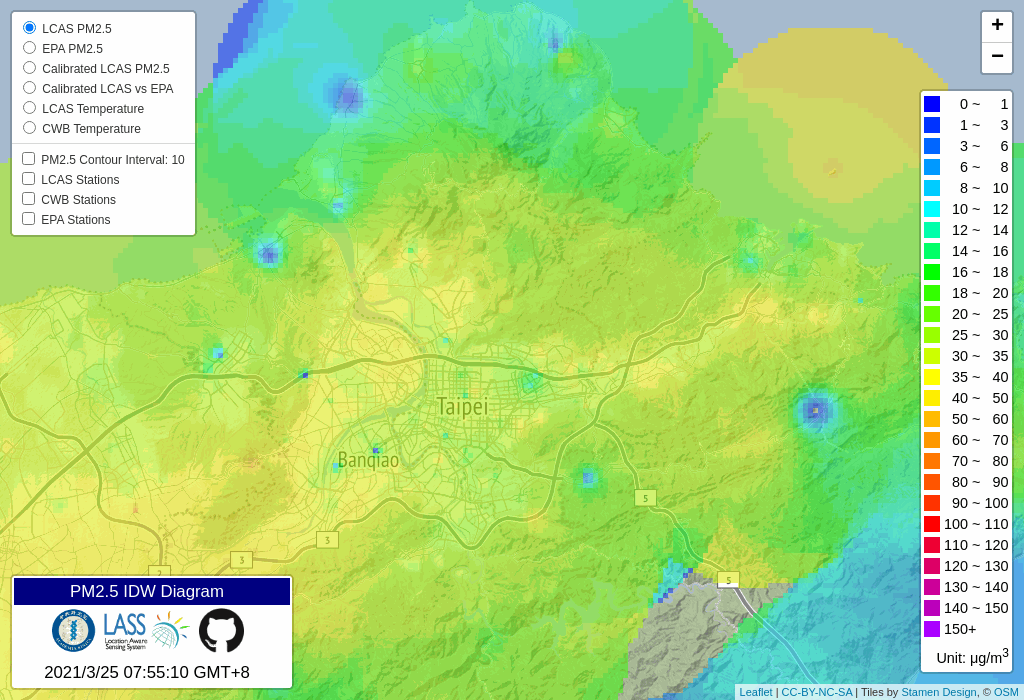This screenshot has width=1024, height=700.
Task: Click the purple 150+ legend swatch
Action: coord(932,629)
